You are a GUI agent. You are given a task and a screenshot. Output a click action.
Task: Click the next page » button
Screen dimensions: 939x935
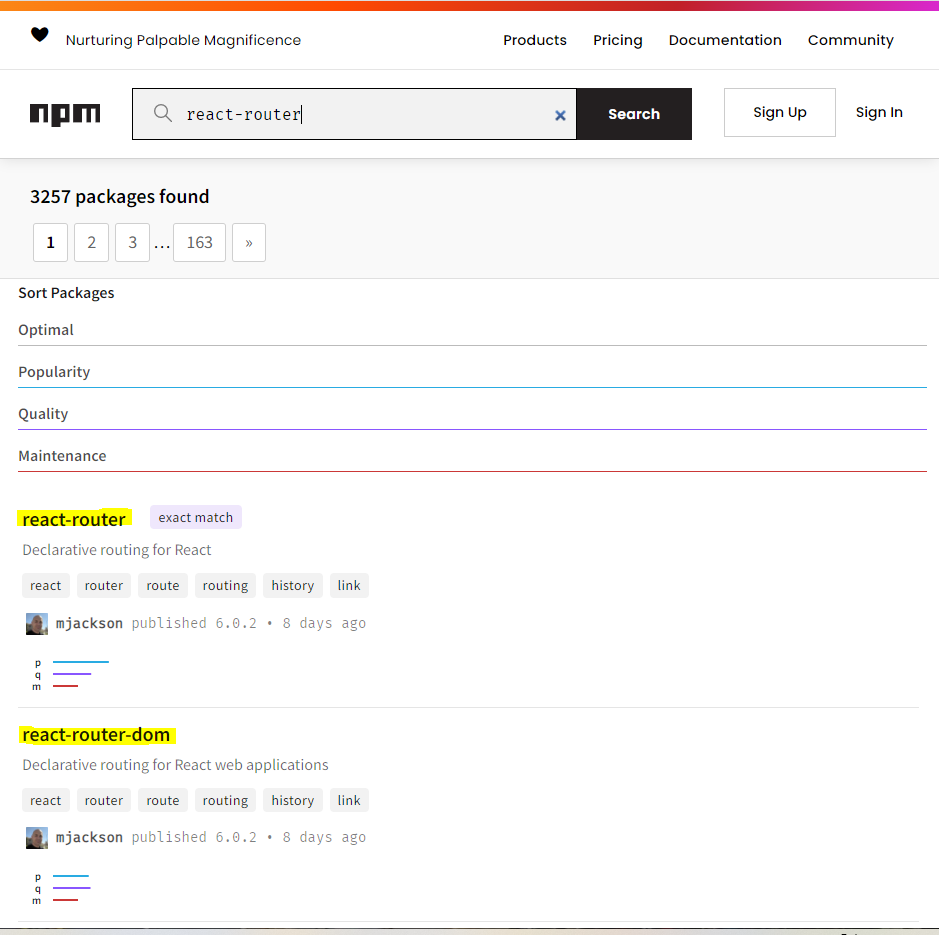(249, 243)
